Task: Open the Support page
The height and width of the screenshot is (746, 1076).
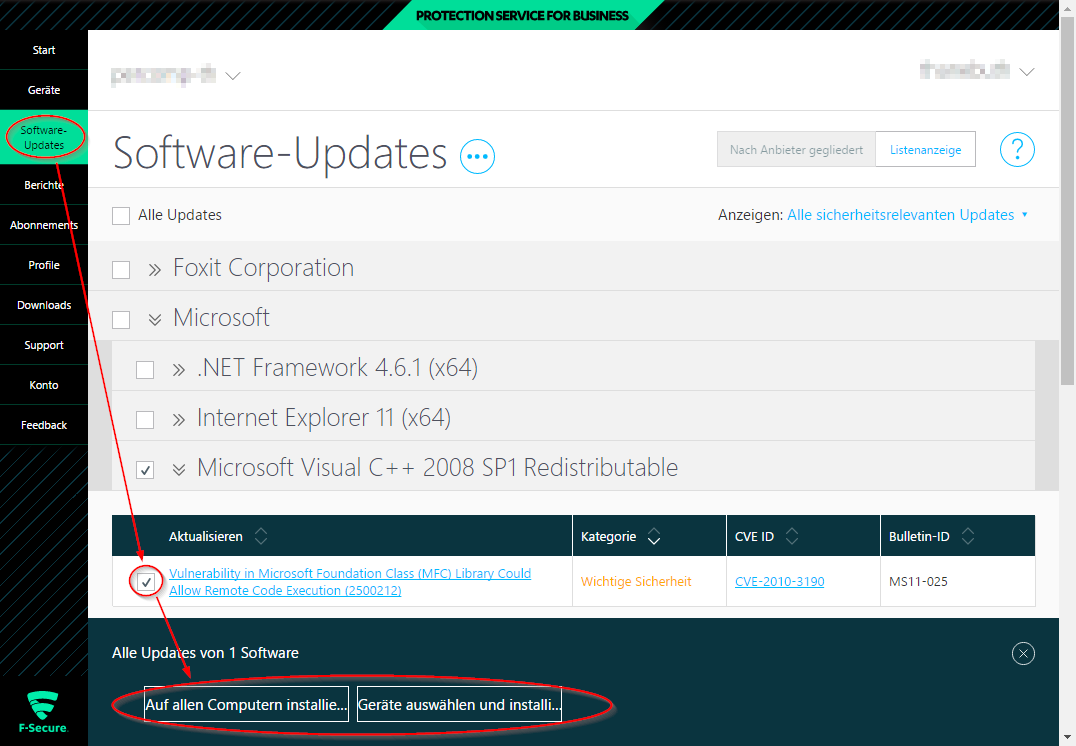Action: click(x=44, y=345)
